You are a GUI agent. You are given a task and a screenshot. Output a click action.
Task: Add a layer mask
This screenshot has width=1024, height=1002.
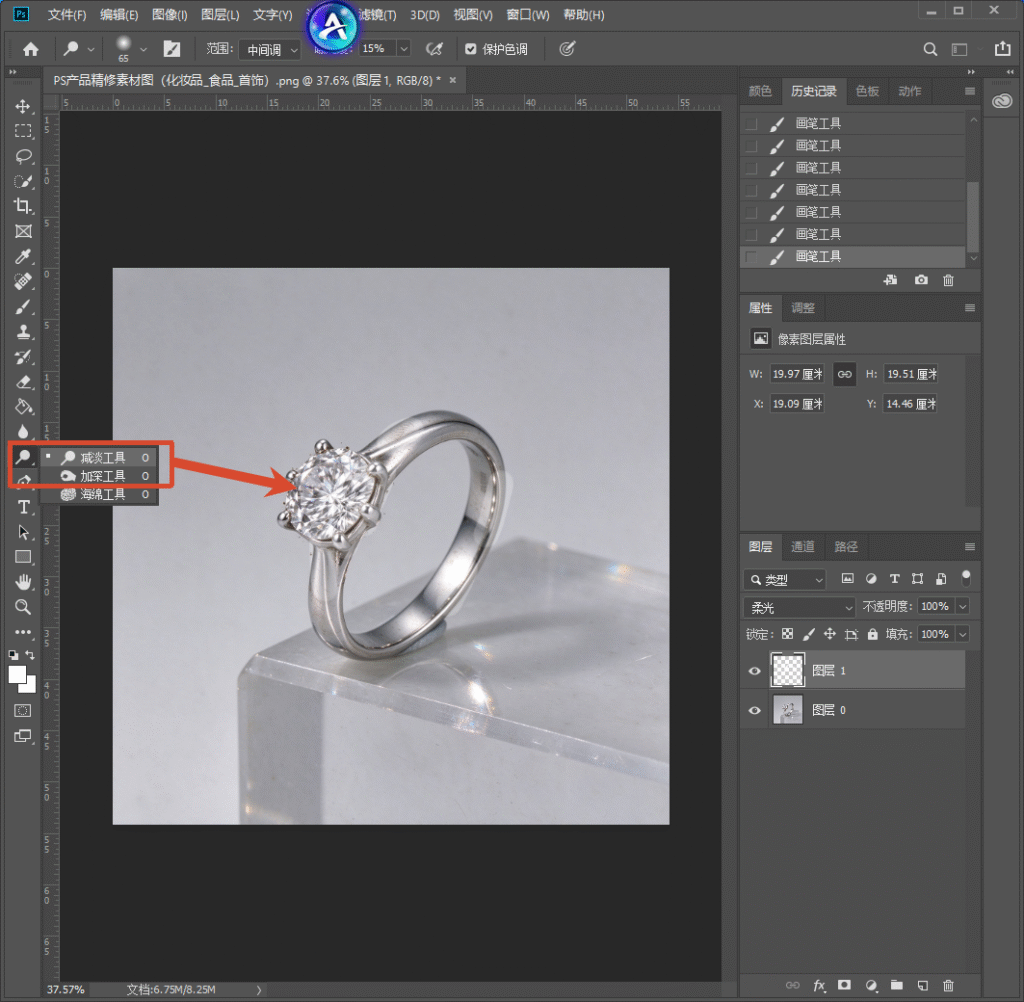click(x=844, y=985)
